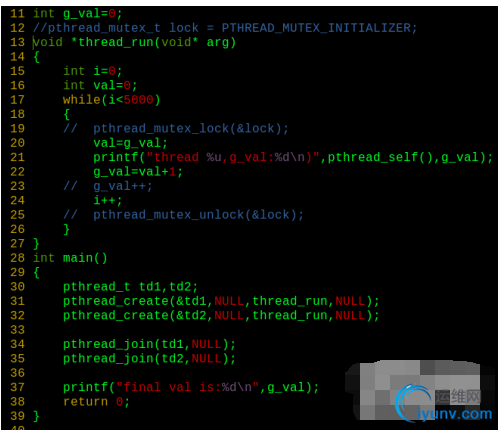This screenshot has width=498, height=430.
Task: Click the pthread_join(td1,NULL) call
Action: point(149,344)
